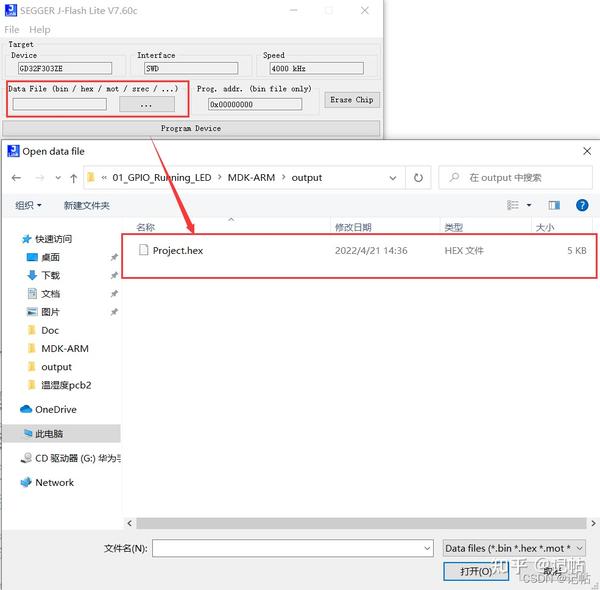
Task: Click the forward navigation arrow
Action: click(x=40, y=178)
